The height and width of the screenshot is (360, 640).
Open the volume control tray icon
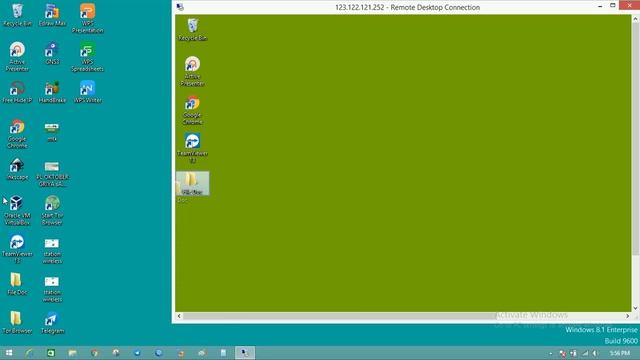(x=595, y=353)
